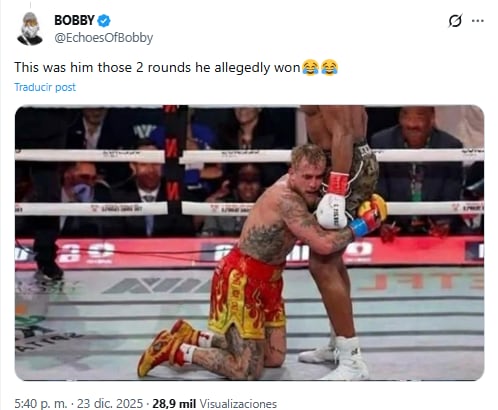The height and width of the screenshot is (410, 498).
Task: Open the Grok explain-post icon
Action: pos(455,21)
